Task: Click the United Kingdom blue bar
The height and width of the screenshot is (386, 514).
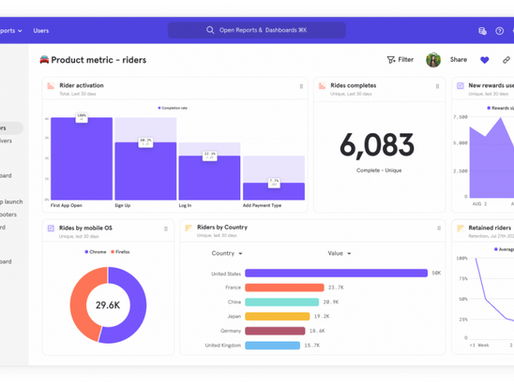Action: (x=272, y=345)
